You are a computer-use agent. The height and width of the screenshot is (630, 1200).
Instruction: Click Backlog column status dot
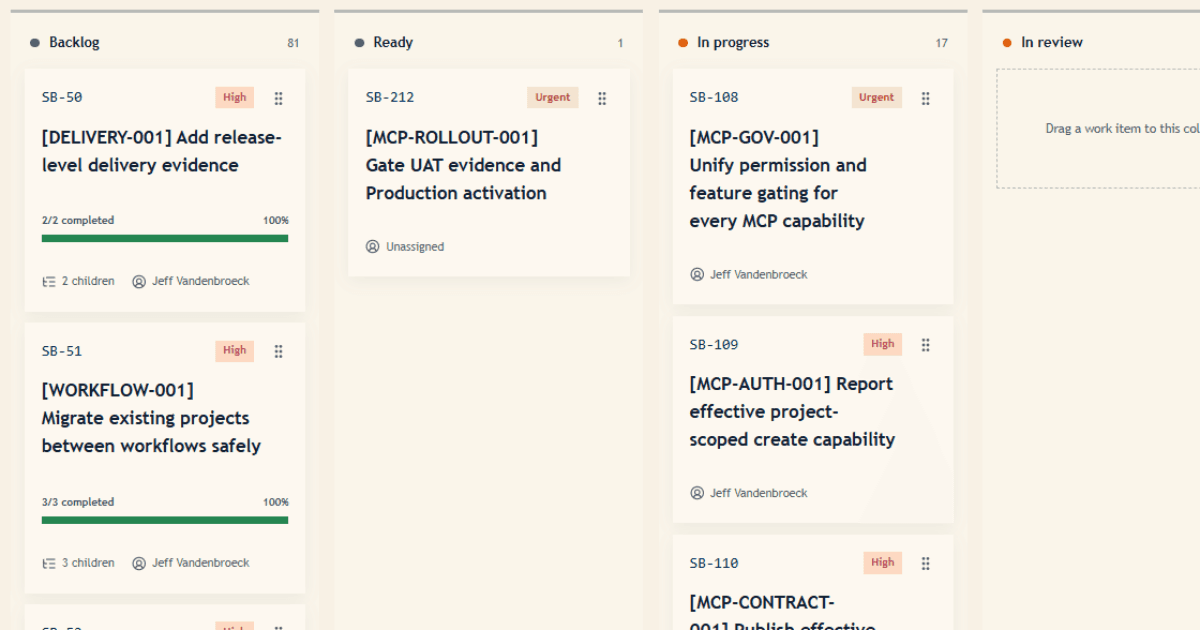(35, 43)
